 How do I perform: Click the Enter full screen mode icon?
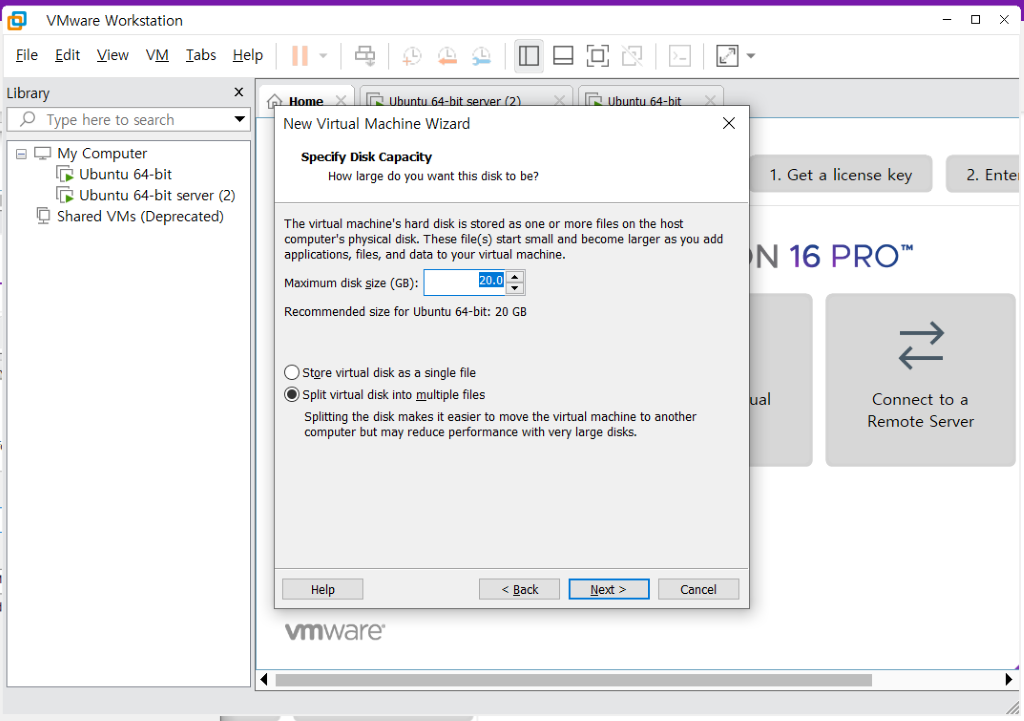pos(598,56)
